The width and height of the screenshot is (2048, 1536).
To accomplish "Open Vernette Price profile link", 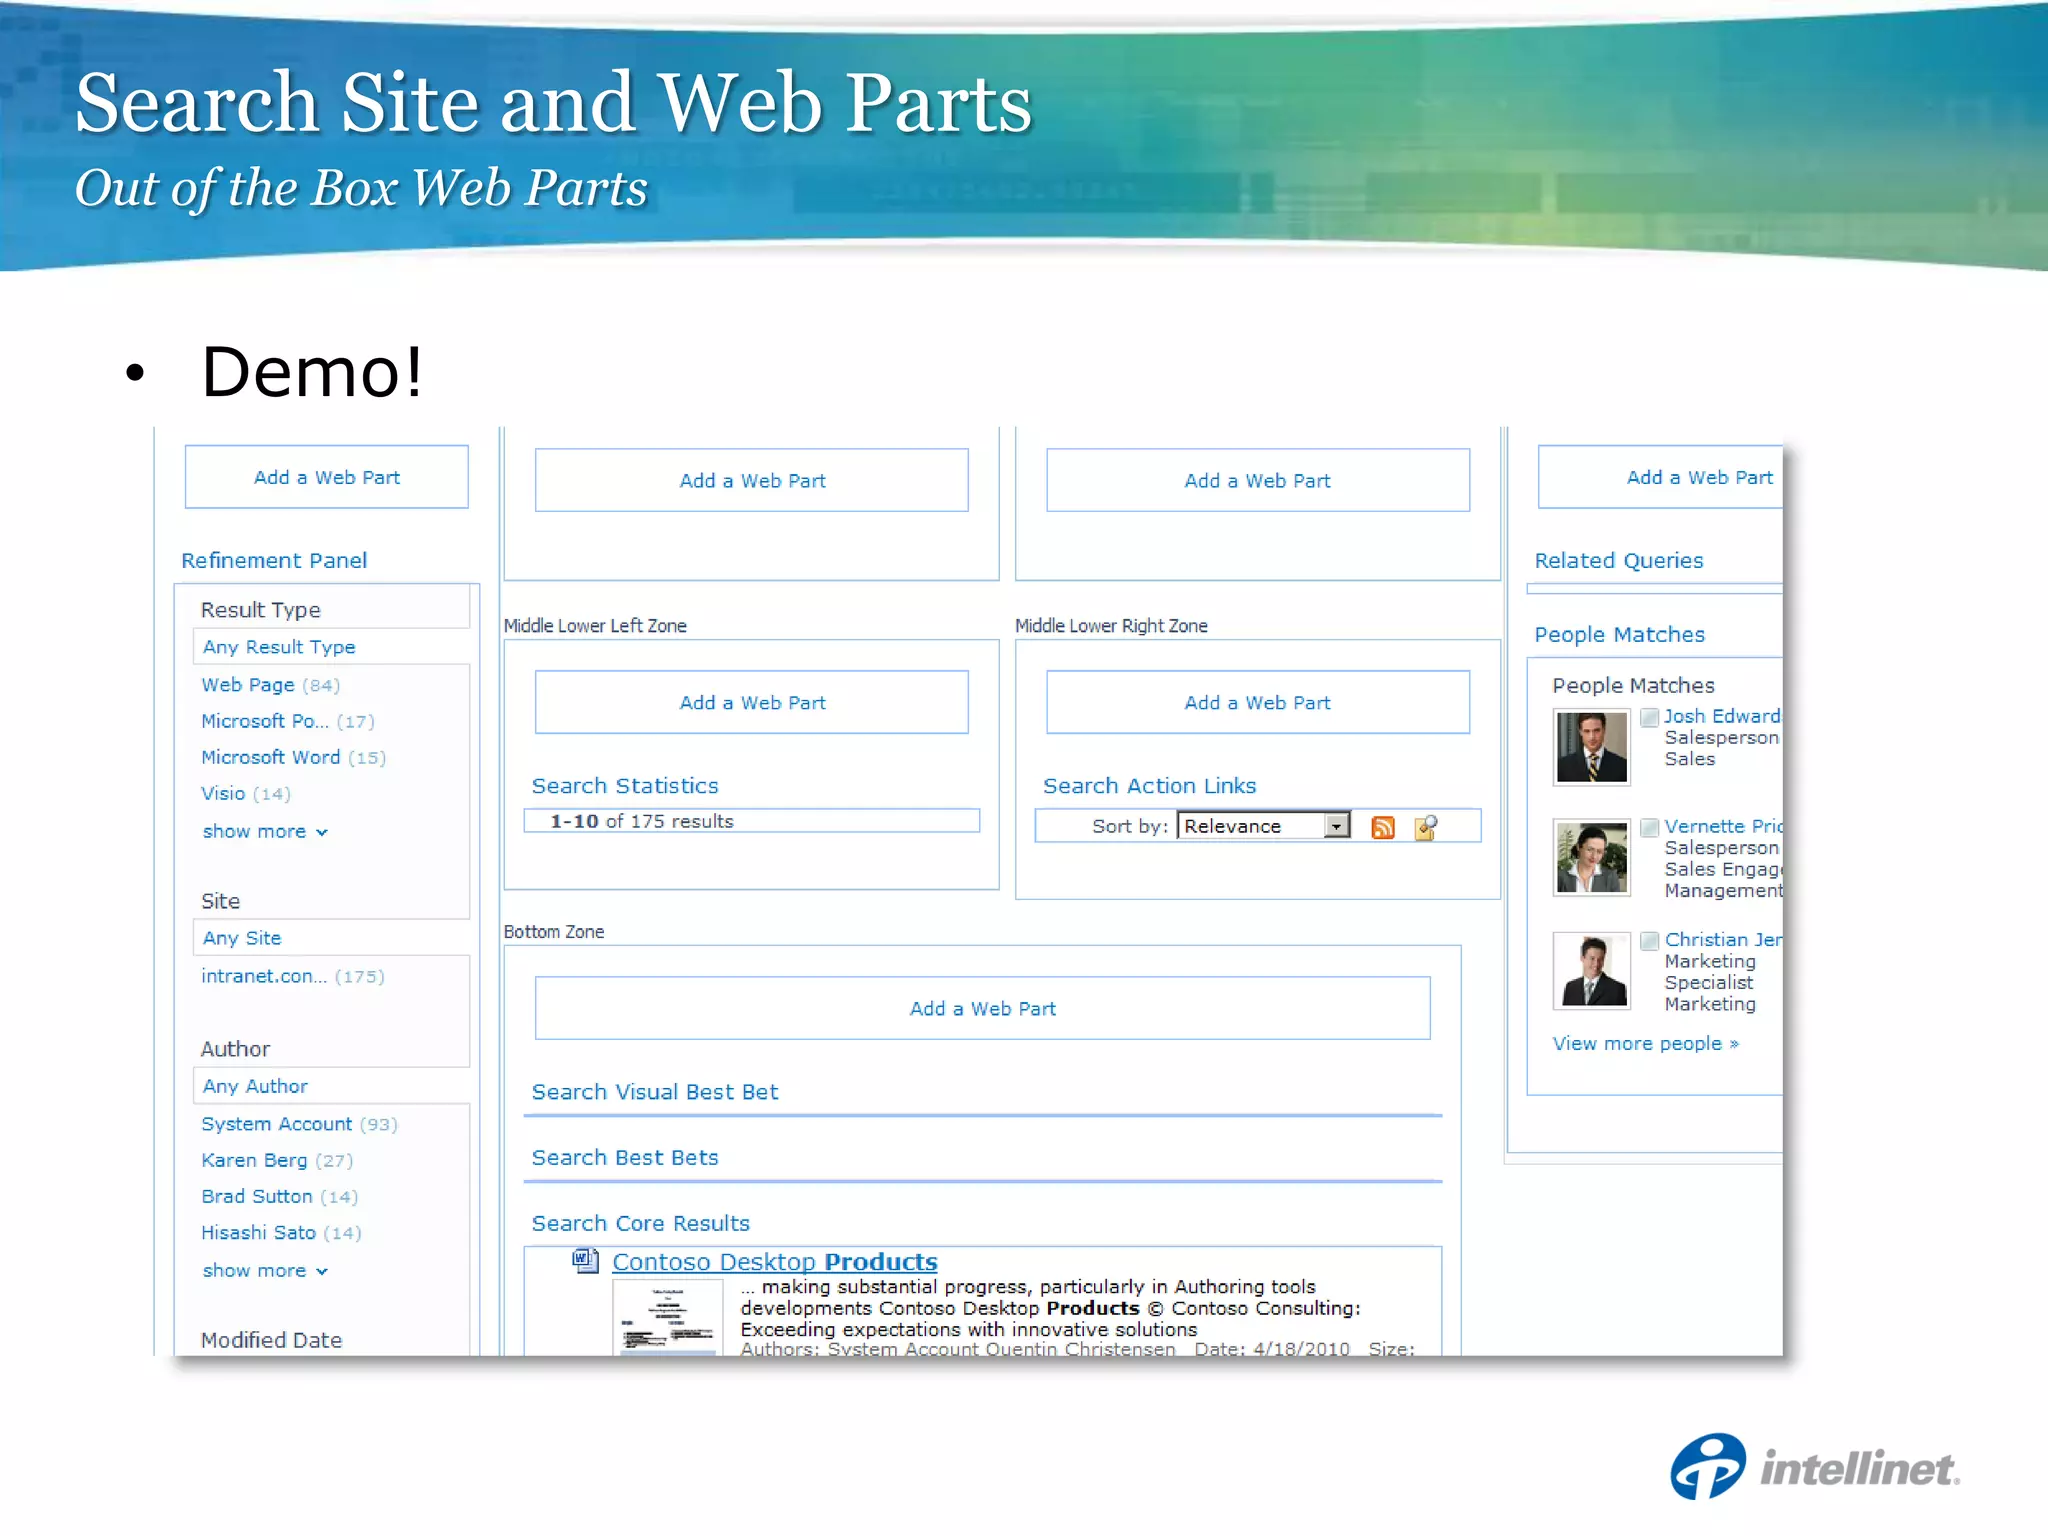I will [x=1723, y=826].
